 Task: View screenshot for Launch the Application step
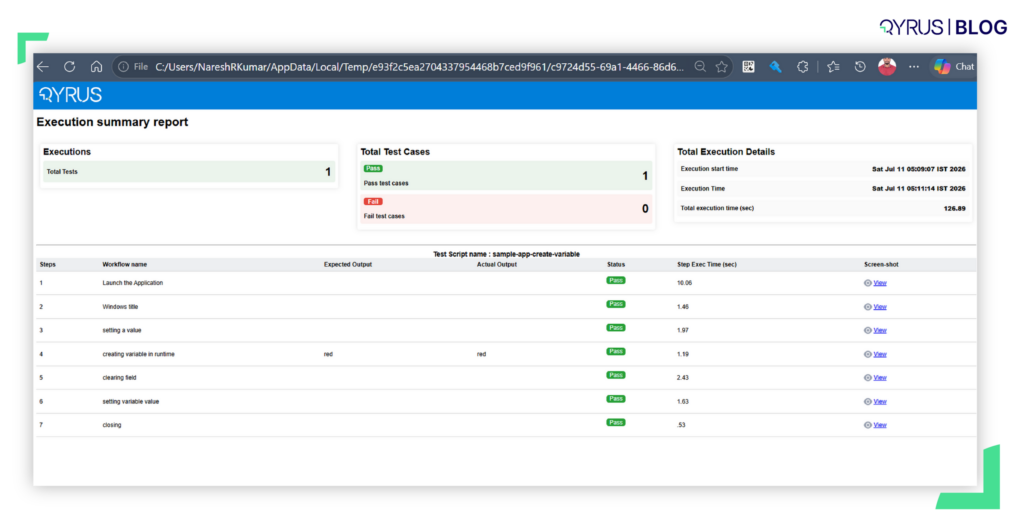pyautogui.click(x=880, y=283)
